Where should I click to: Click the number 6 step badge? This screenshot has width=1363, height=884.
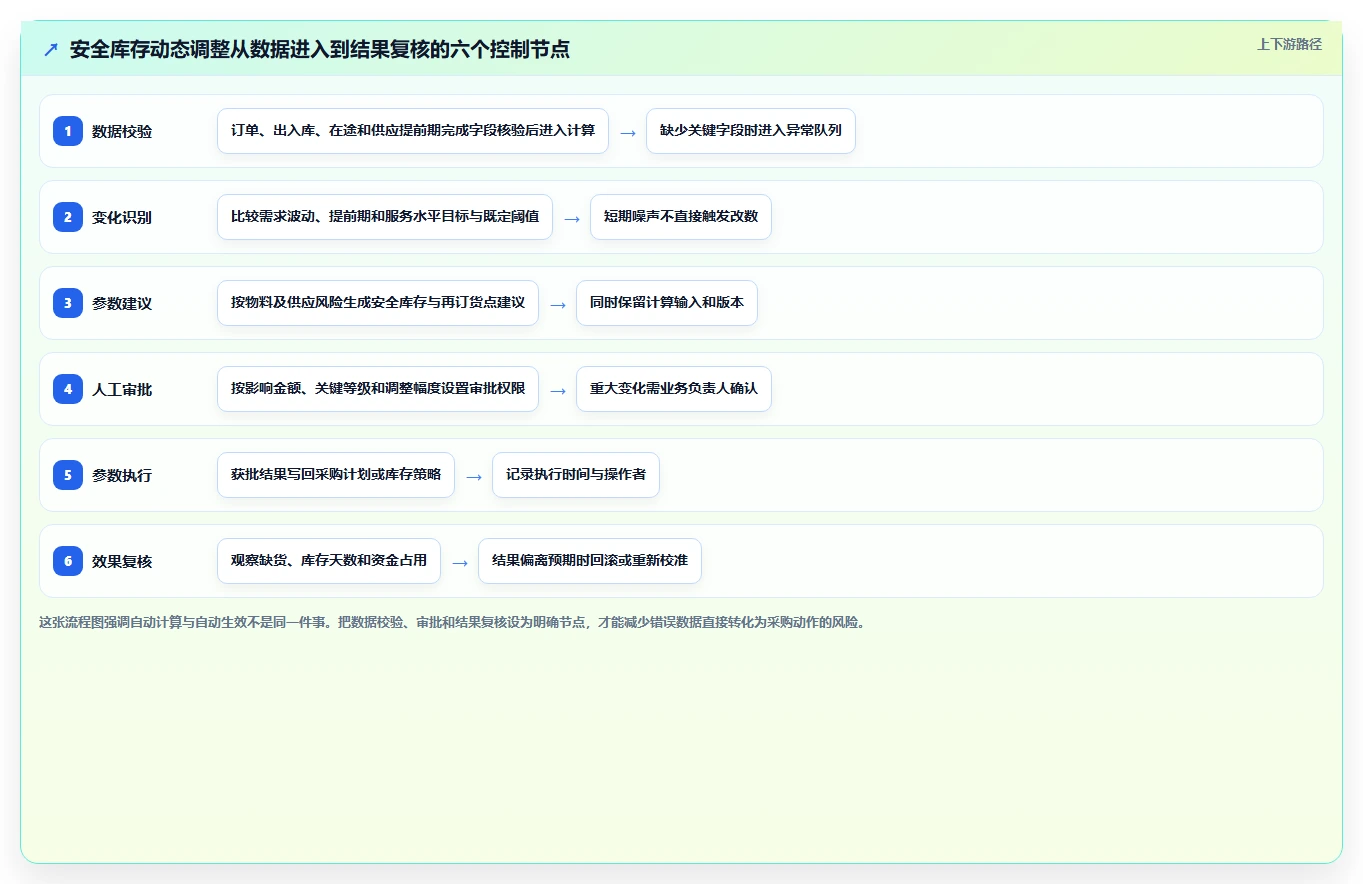pos(68,560)
